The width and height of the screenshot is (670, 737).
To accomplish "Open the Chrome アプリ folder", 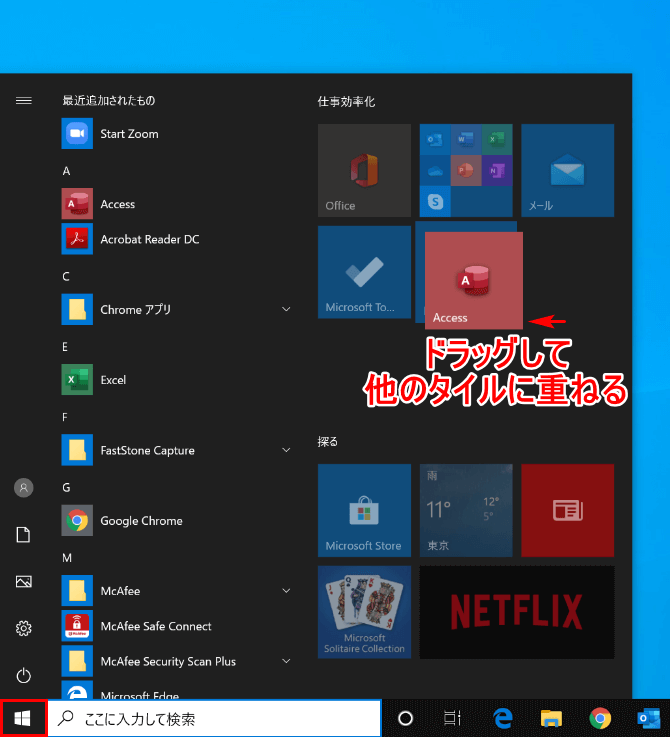I will 176,310.
